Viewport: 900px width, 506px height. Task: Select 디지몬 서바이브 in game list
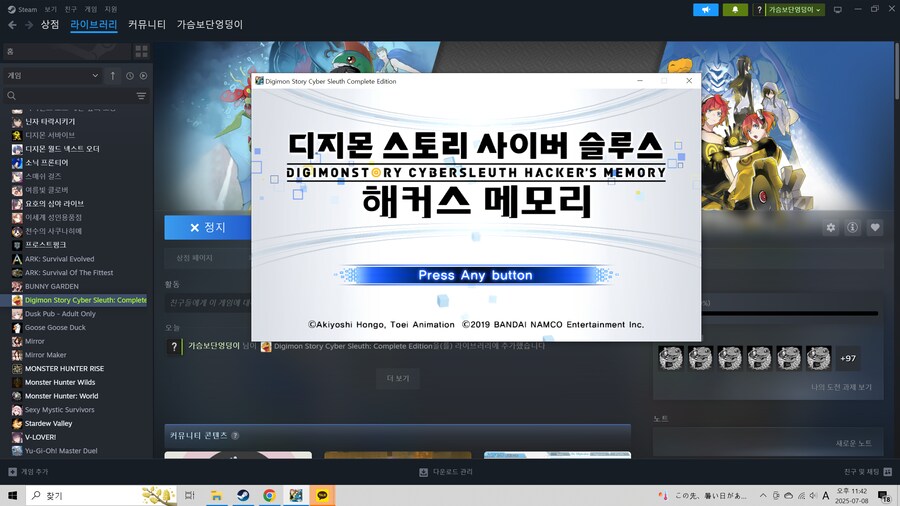click(49, 135)
